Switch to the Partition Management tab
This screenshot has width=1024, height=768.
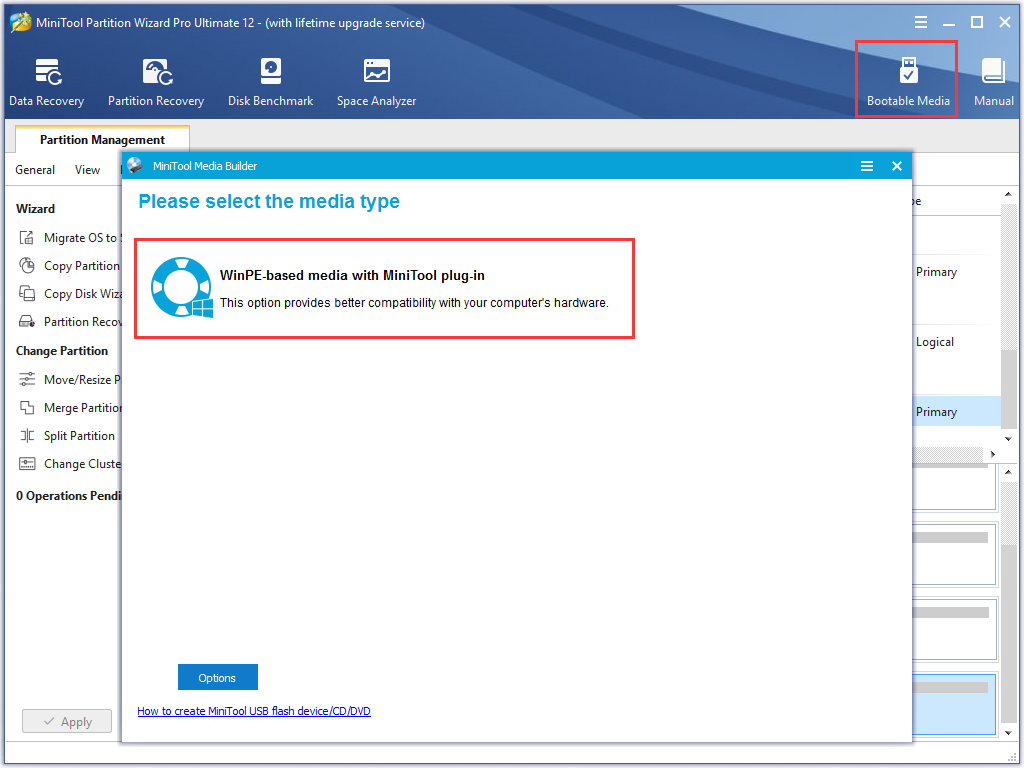[x=102, y=139]
